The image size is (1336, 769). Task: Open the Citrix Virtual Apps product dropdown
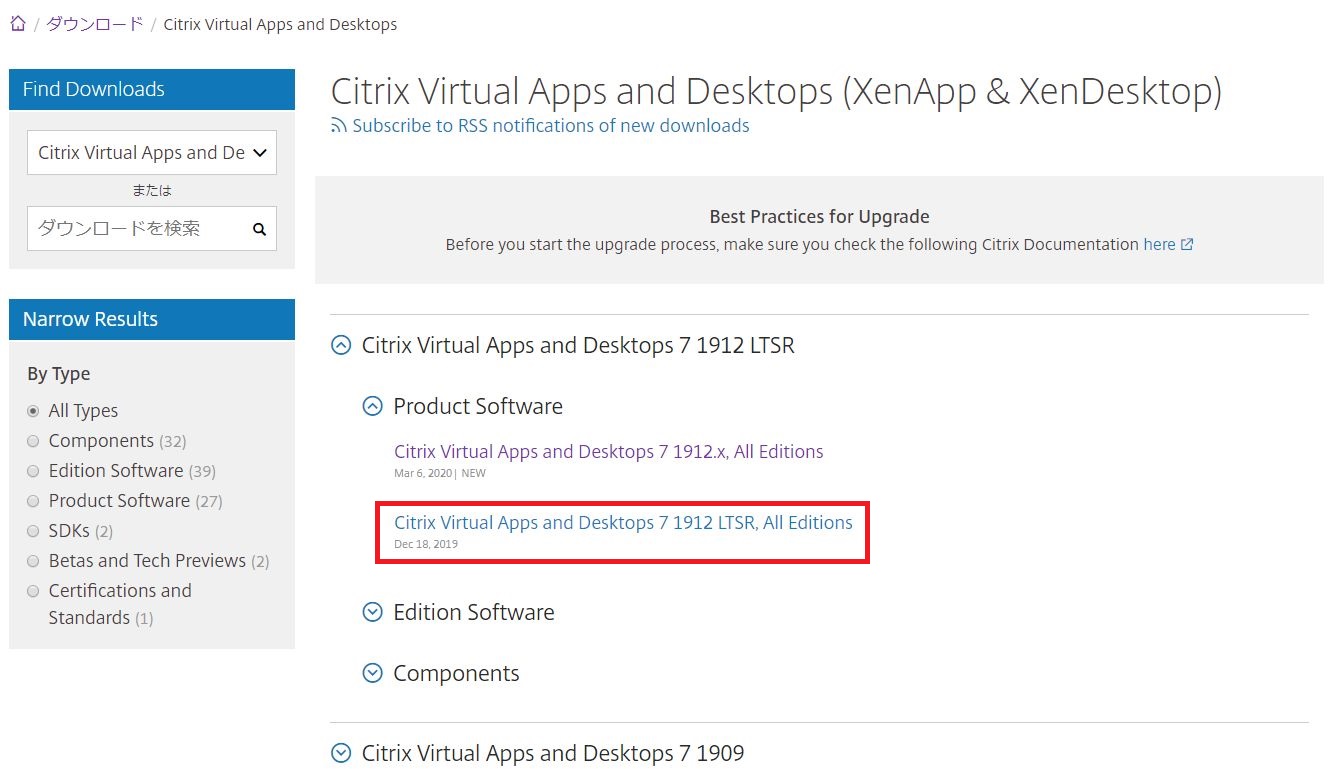[x=152, y=153]
